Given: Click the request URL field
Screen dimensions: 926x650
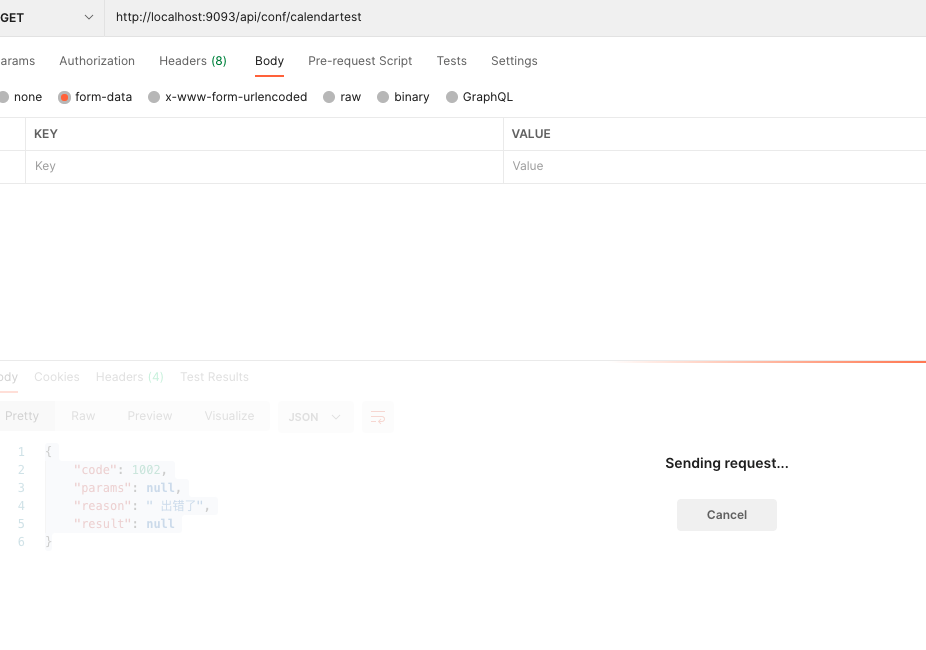Looking at the screenshot, I should (x=515, y=17).
